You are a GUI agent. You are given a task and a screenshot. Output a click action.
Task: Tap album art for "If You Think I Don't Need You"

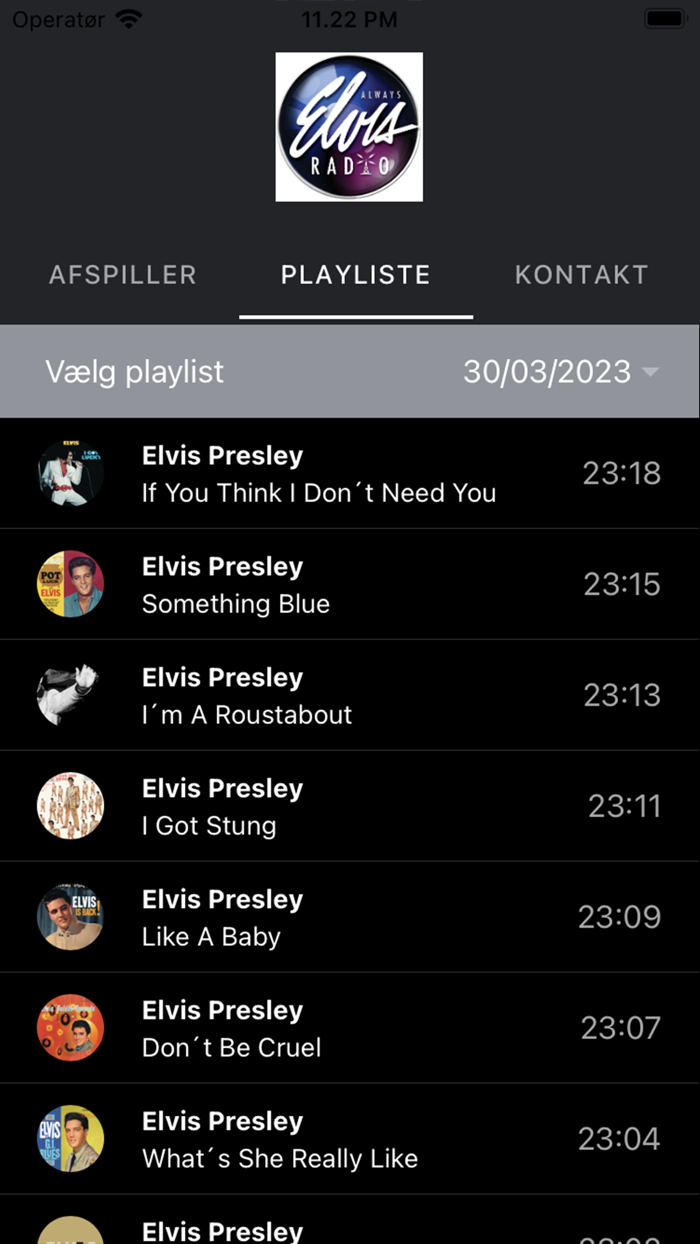point(70,473)
